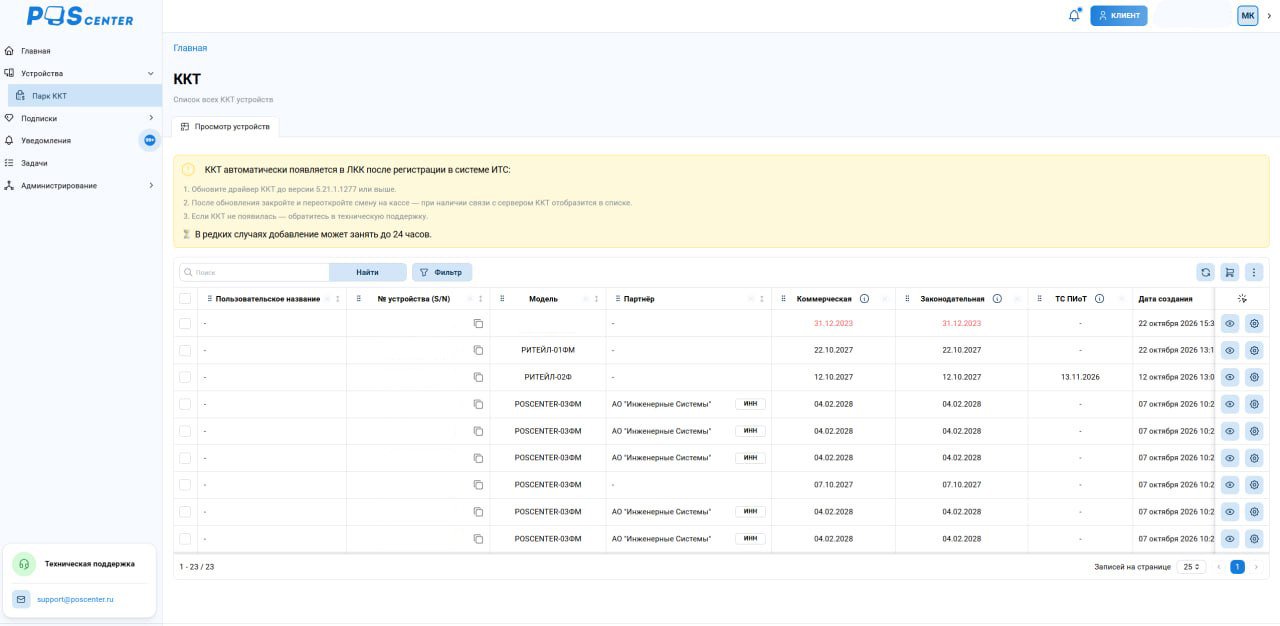The image size is (1280, 626).
Task: Expand the user menu chevron beside МК
Action: [1269, 16]
